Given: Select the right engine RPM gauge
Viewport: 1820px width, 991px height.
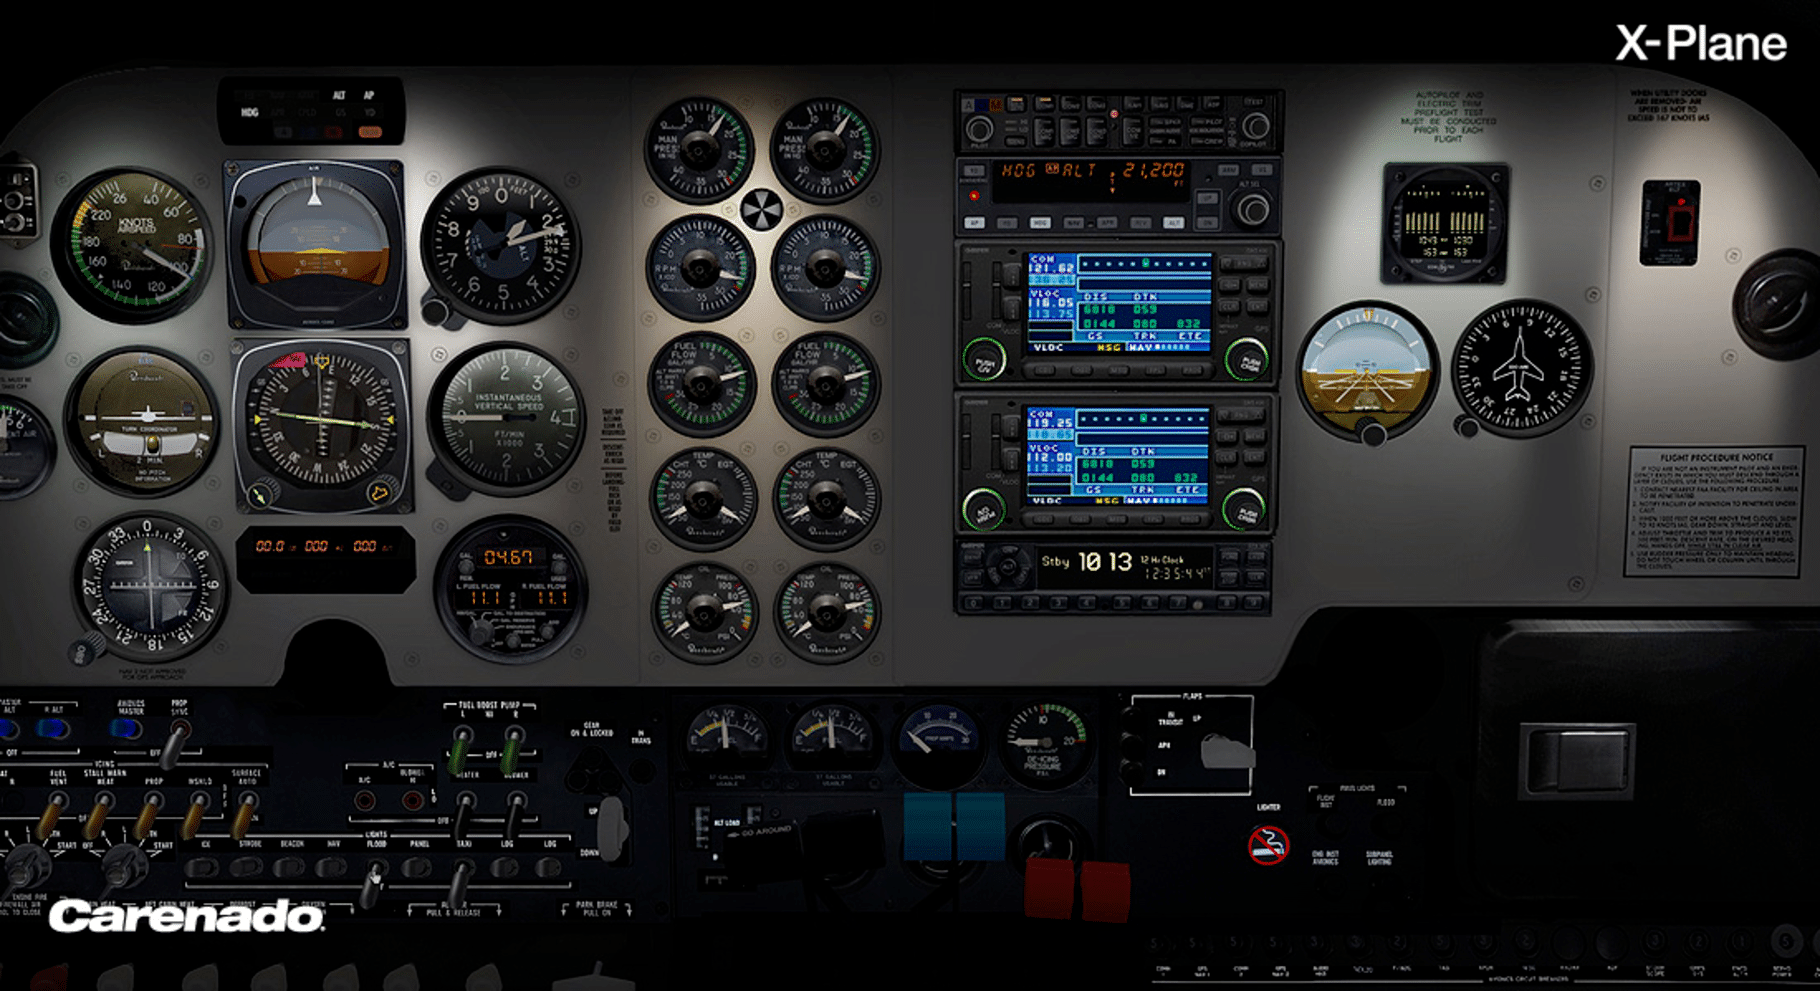Looking at the screenshot, I should [x=825, y=268].
